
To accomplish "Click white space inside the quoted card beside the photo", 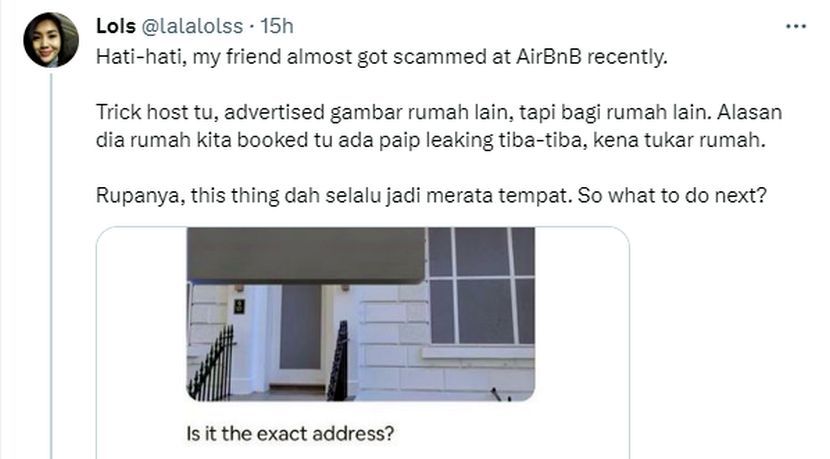I will [x=581, y=318].
